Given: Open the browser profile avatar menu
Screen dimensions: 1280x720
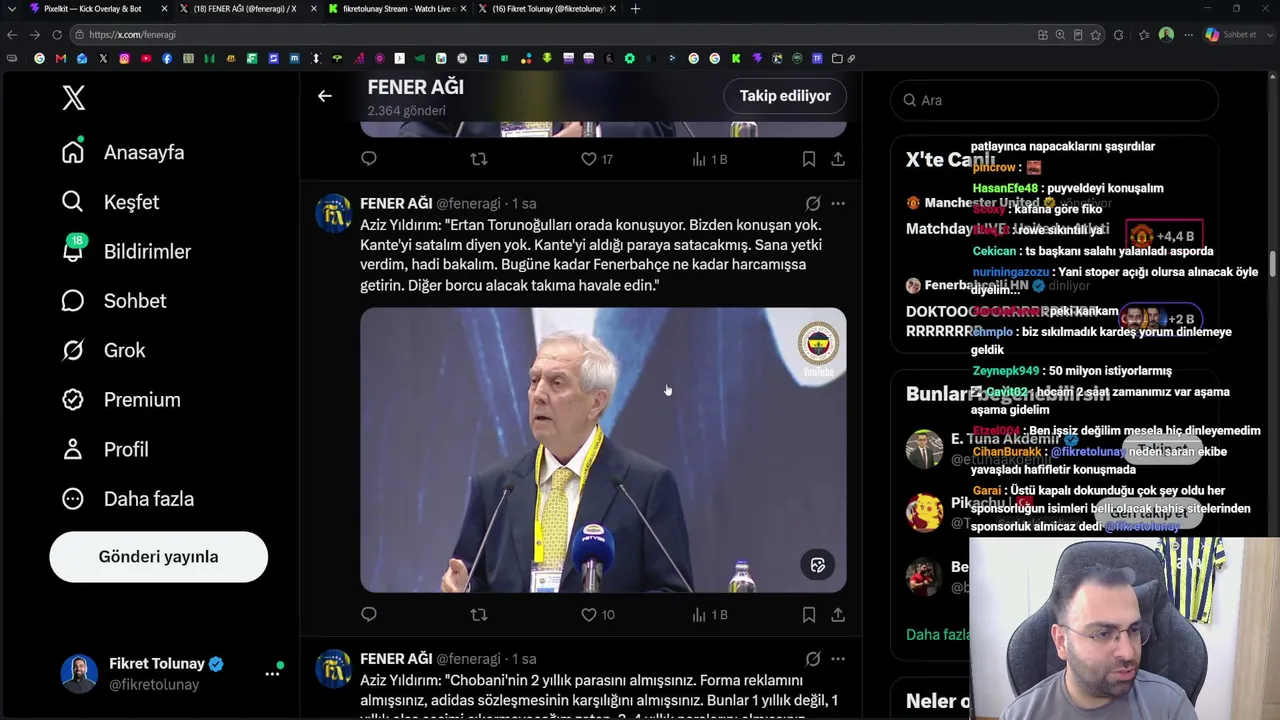Looking at the screenshot, I should (x=1166, y=35).
